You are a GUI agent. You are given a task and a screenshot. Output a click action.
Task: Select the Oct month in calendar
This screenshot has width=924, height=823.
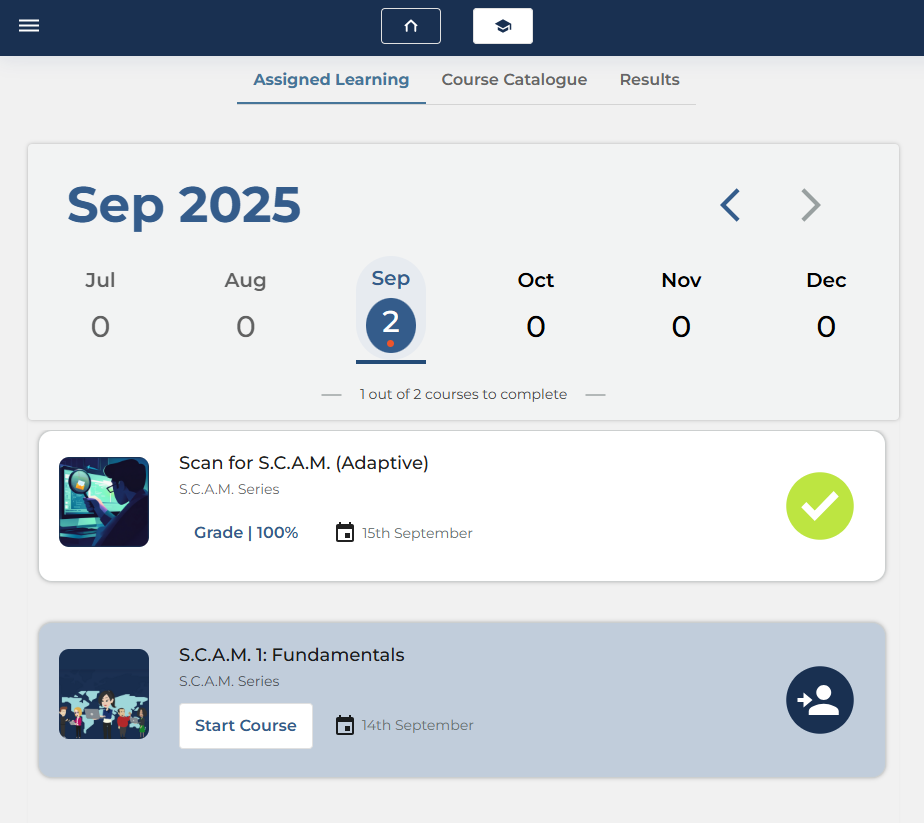click(536, 306)
